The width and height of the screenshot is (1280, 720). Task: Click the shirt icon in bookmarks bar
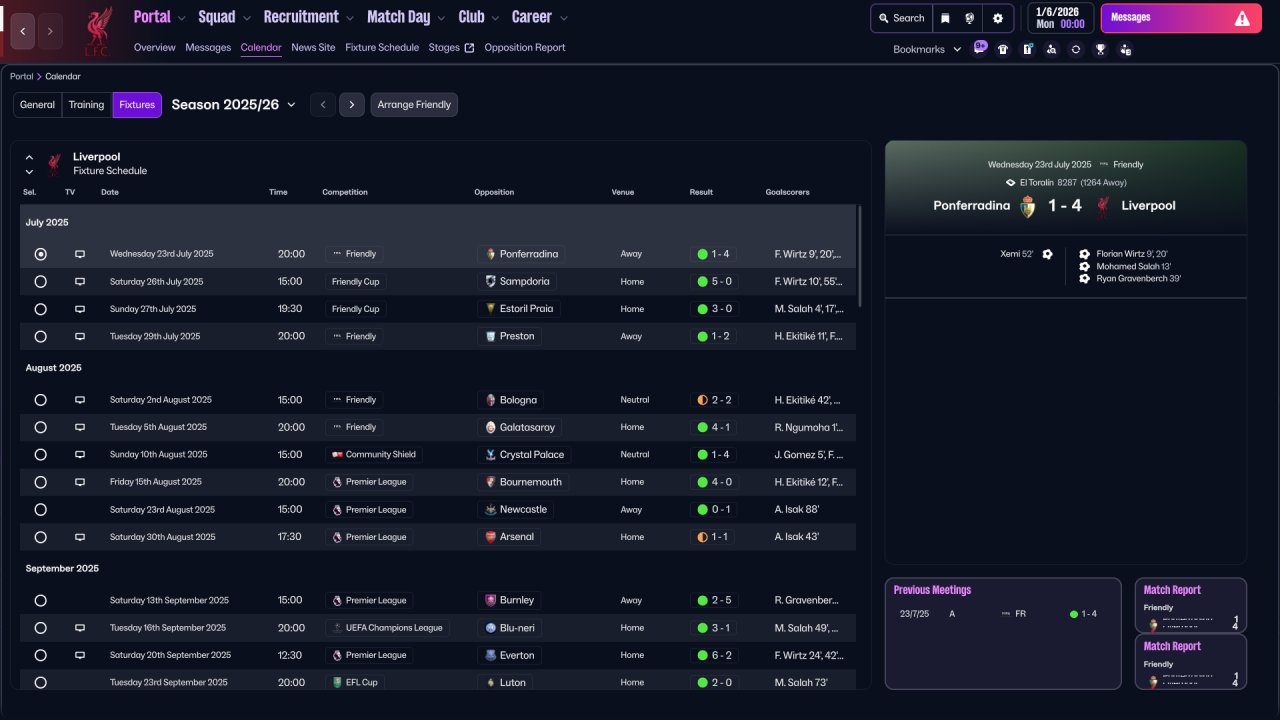pos(1003,49)
